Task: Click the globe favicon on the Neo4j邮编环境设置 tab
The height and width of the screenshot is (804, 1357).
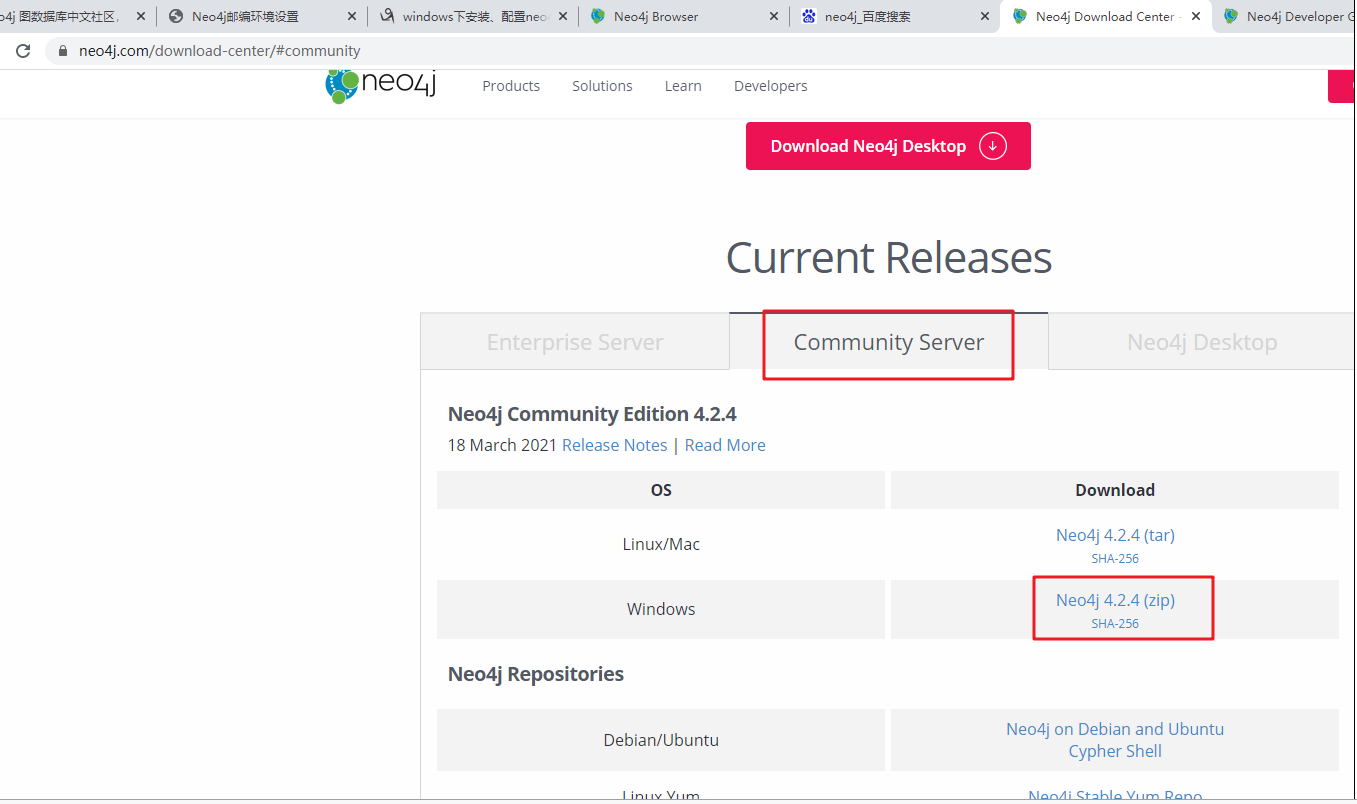Action: (x=177, y=16)
